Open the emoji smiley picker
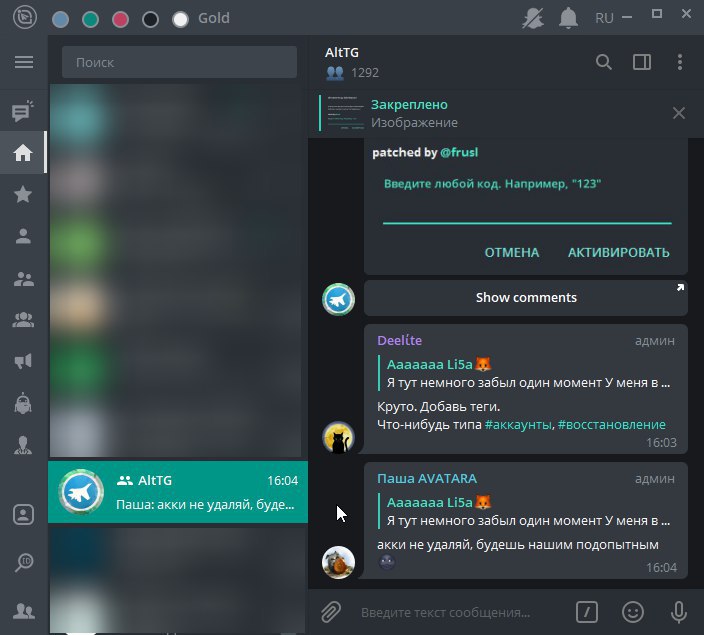 [x=633, y=612]
